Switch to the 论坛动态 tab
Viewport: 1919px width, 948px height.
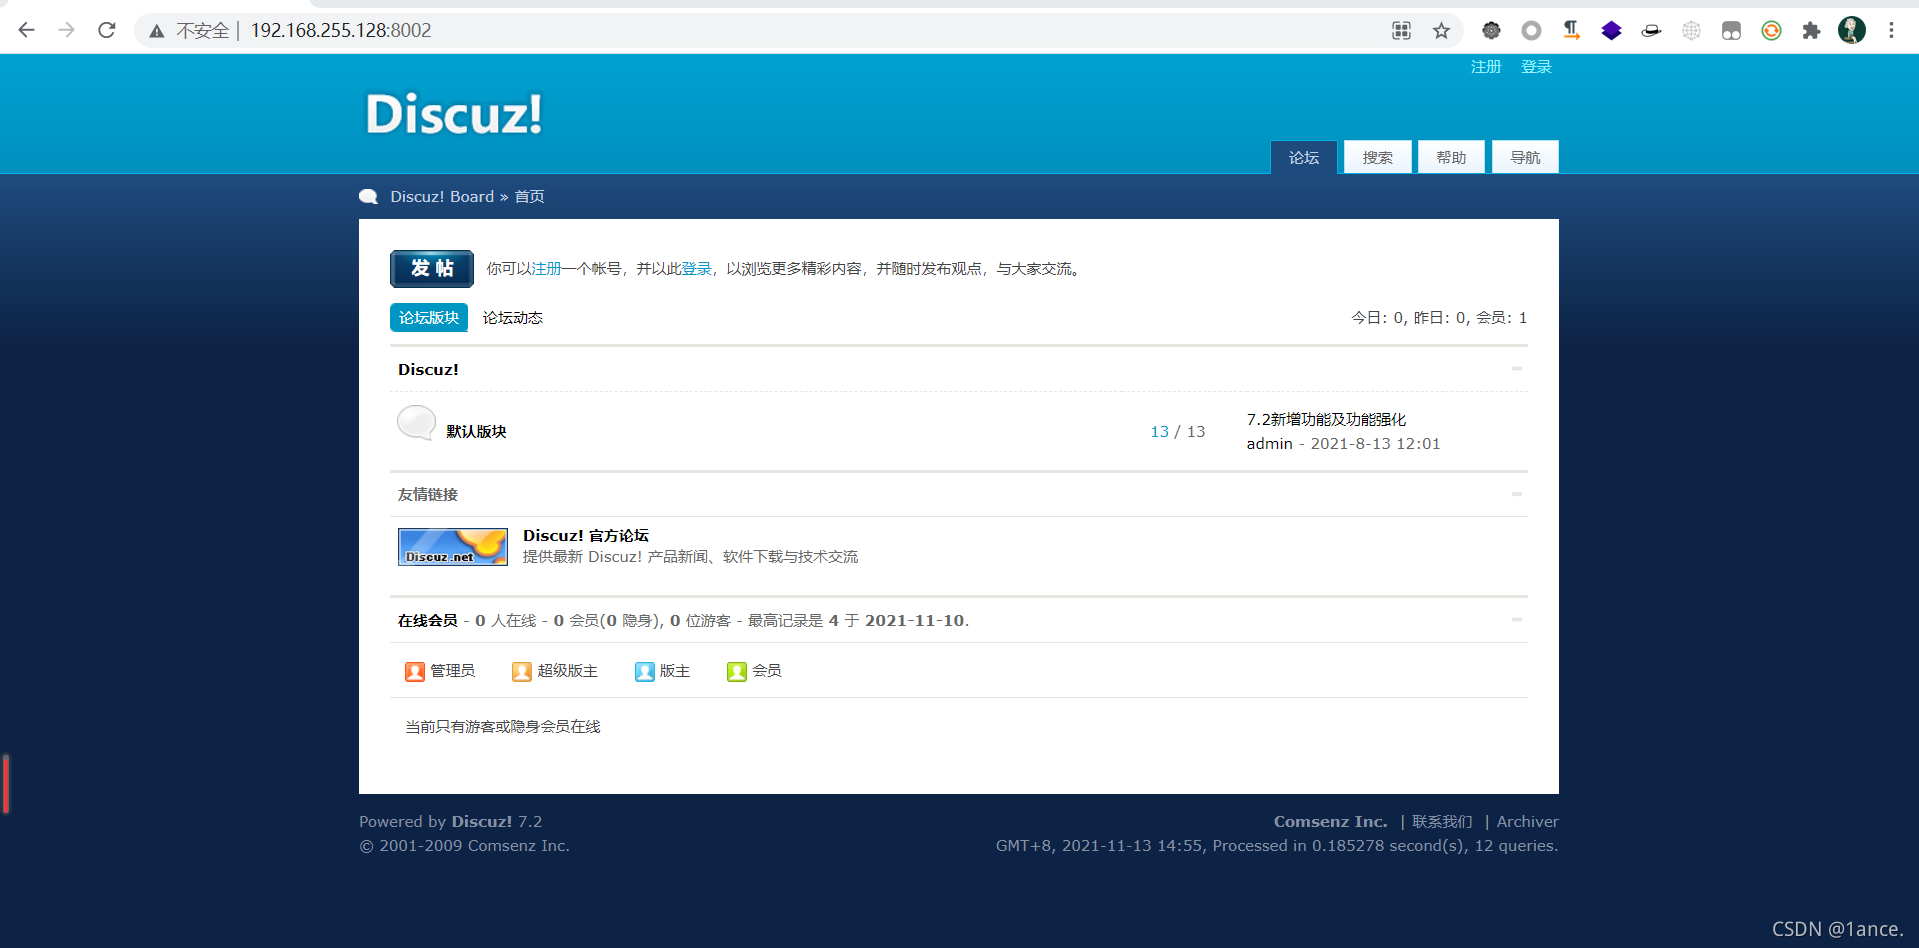click(x=512, y=318)
